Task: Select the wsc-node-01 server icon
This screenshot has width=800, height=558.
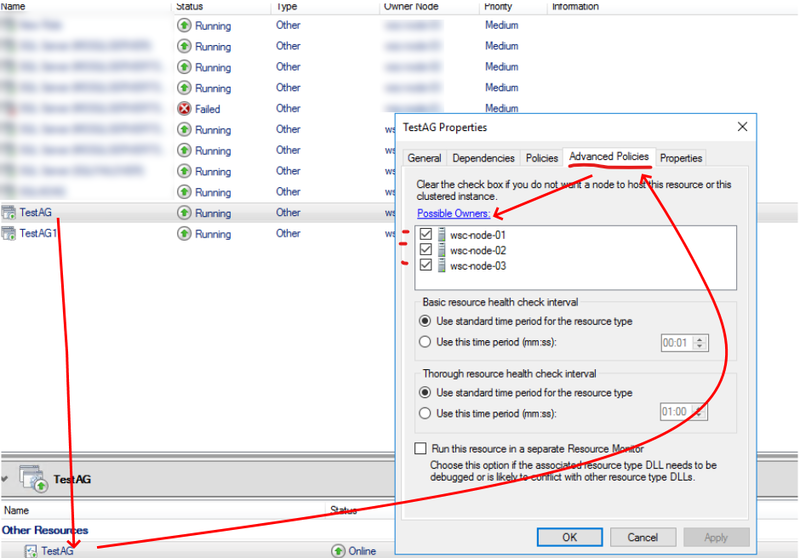Action: [x=441, y=235]
